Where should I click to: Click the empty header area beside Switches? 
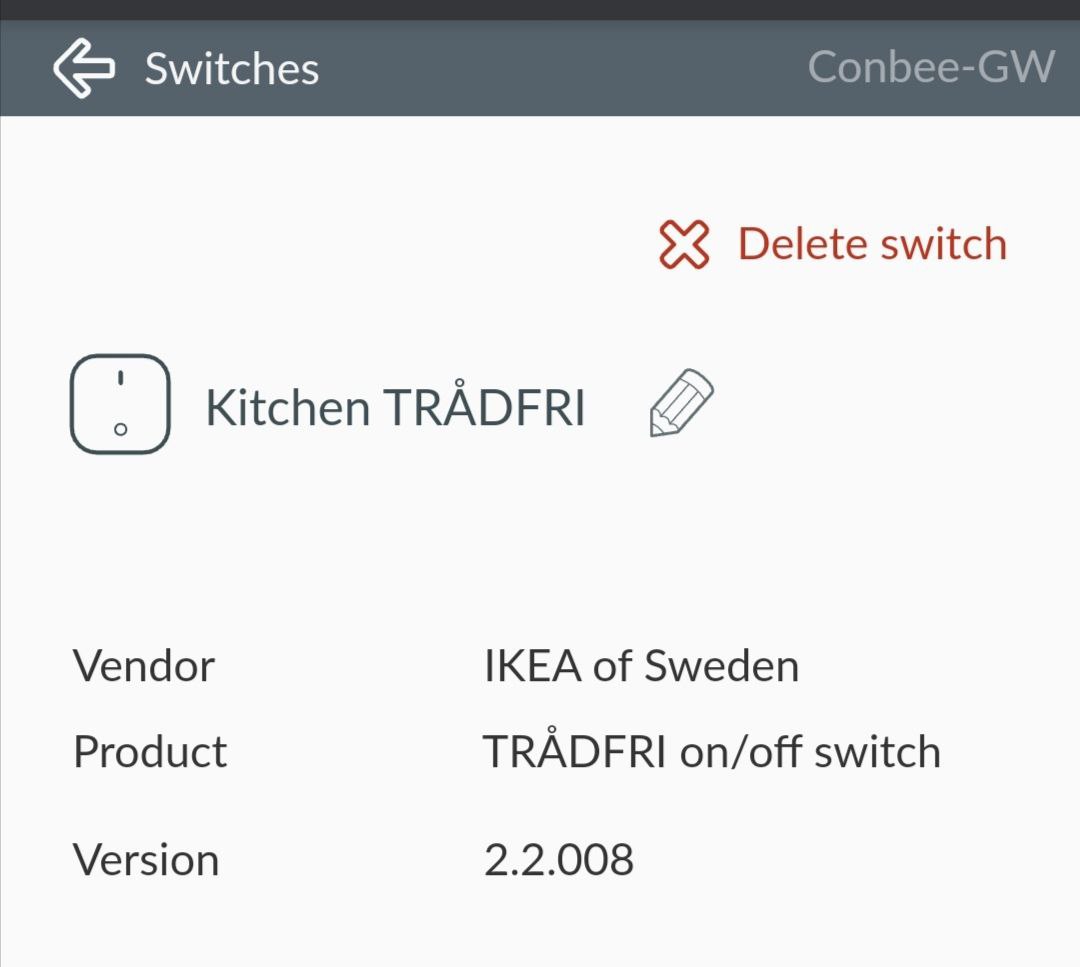(x=560, y=69)
